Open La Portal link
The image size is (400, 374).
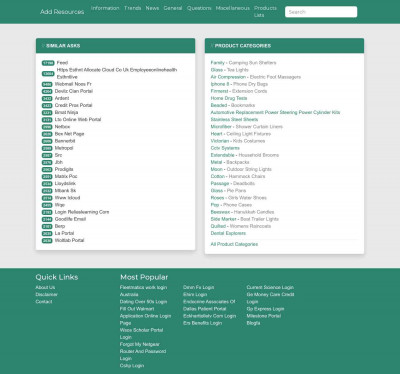[64, 233]
